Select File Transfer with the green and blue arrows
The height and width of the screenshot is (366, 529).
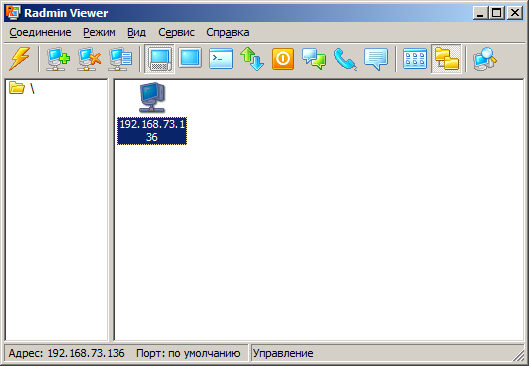click(x=252, y=59)
